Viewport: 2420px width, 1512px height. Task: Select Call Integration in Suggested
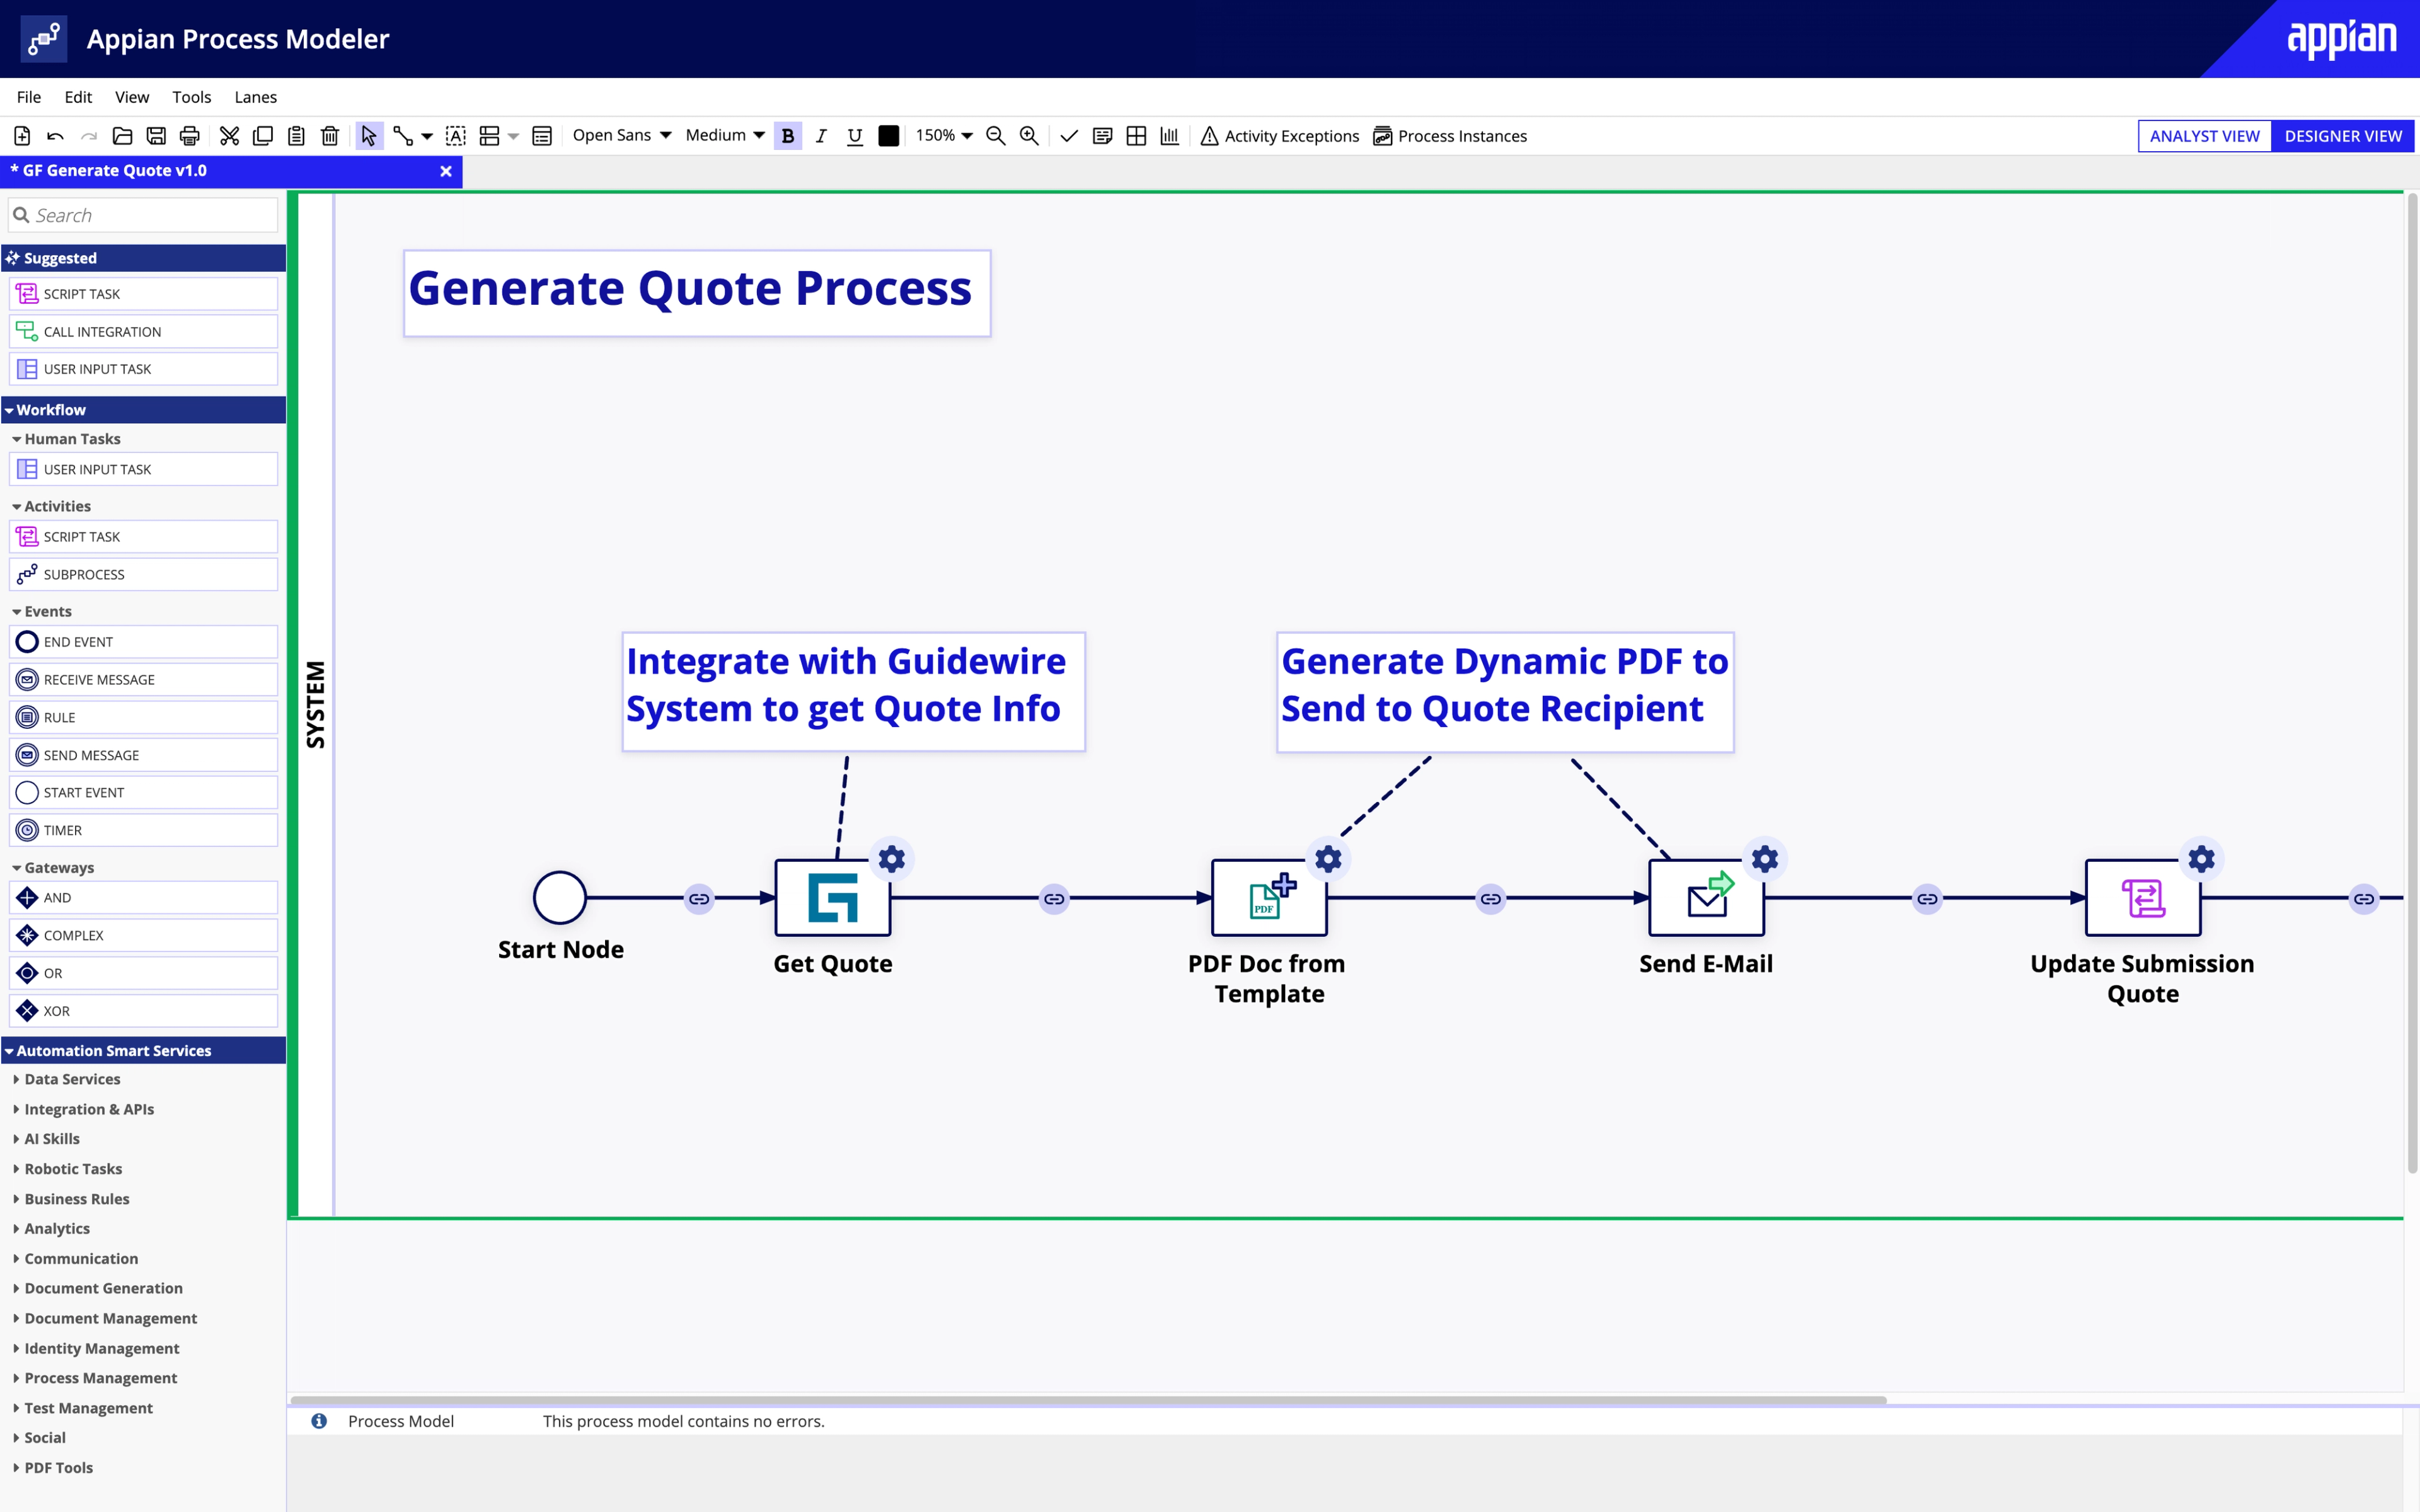pos(143,331)
